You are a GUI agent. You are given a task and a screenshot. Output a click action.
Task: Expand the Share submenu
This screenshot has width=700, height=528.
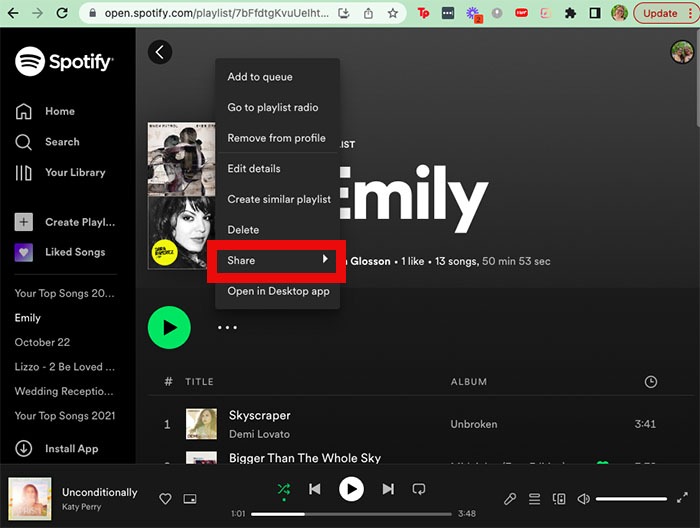point(277,260)
